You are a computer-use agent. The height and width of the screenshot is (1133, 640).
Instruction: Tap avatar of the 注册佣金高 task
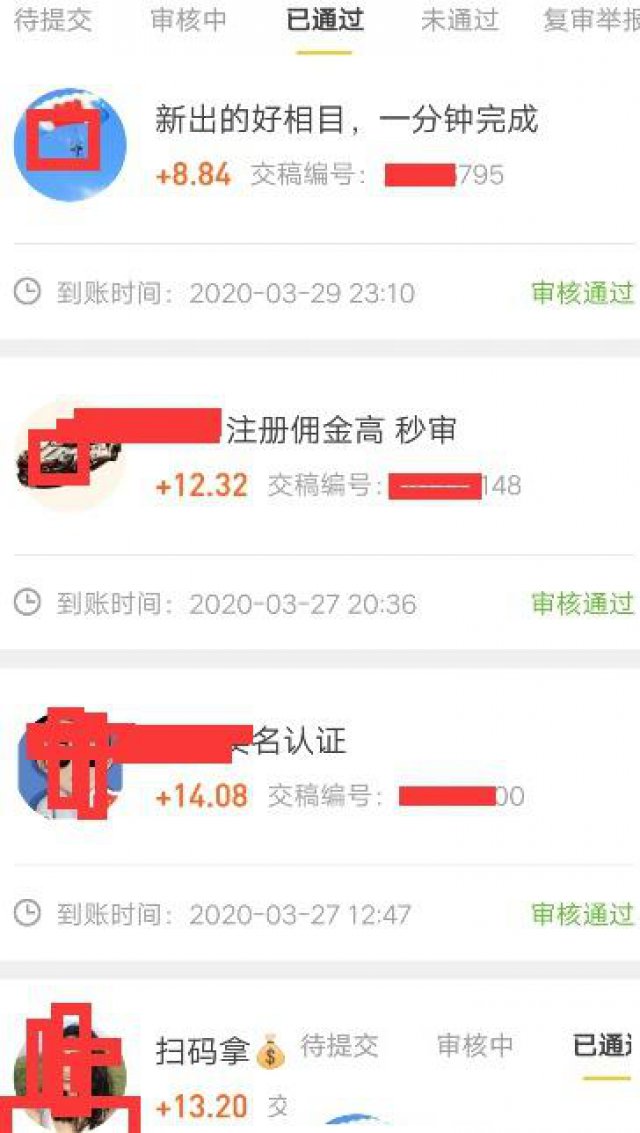(70, 454)
